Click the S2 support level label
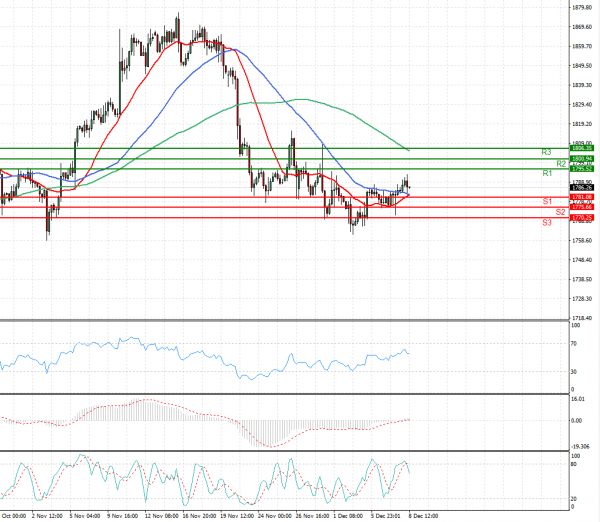The image size is (600, 522). 561,212
